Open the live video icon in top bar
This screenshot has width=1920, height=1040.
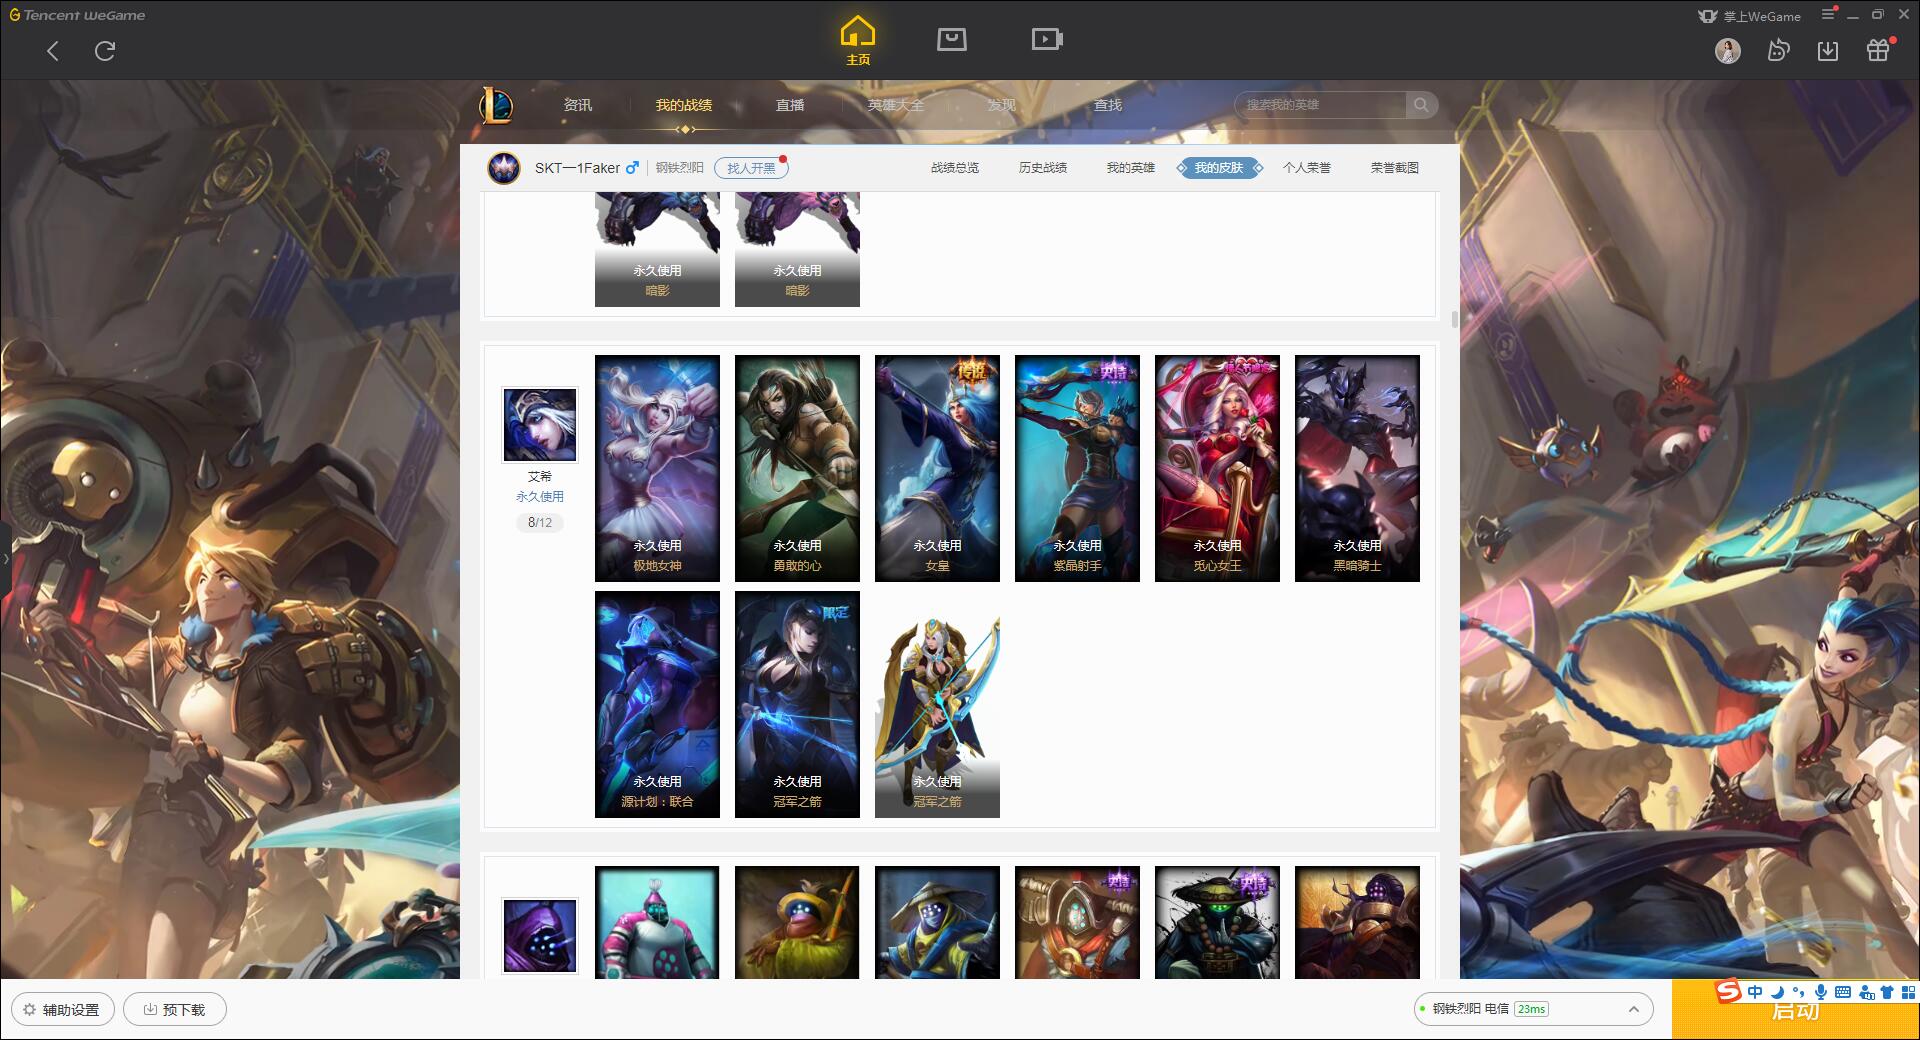[x=1047, y=39]
